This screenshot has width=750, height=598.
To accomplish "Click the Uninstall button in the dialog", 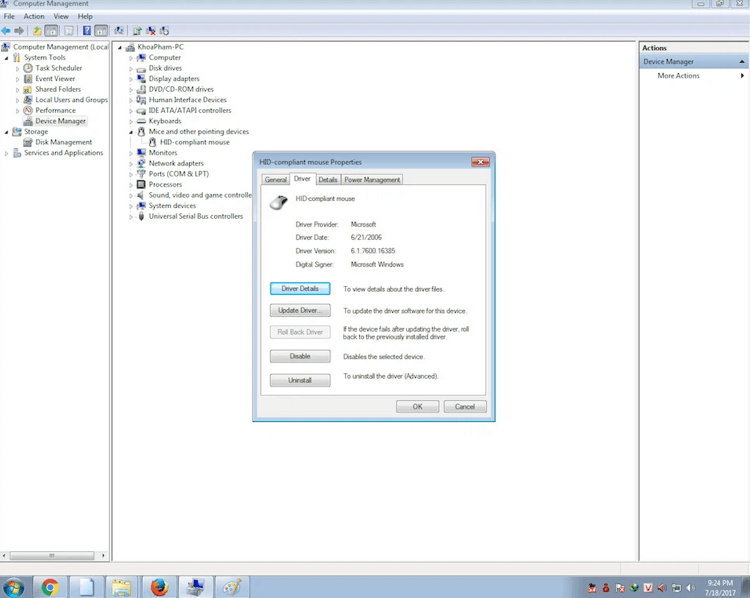I will (x=300, y=380).
